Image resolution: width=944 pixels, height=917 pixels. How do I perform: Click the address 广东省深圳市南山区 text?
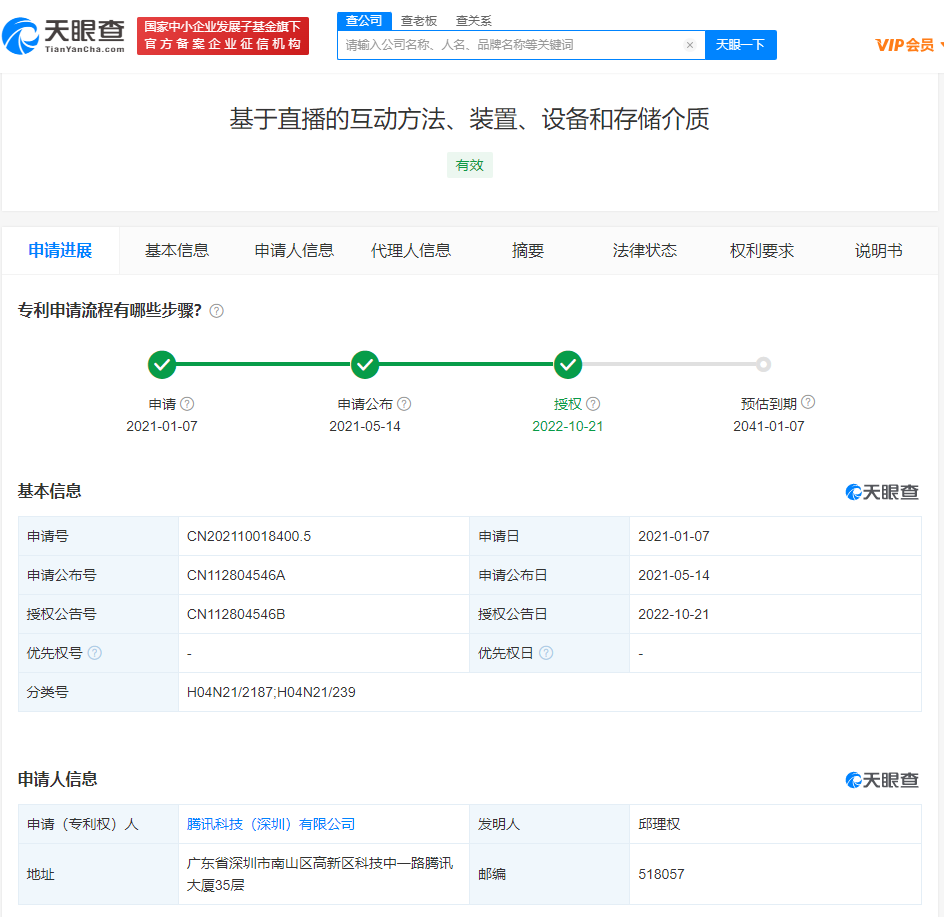click(320, 874)
